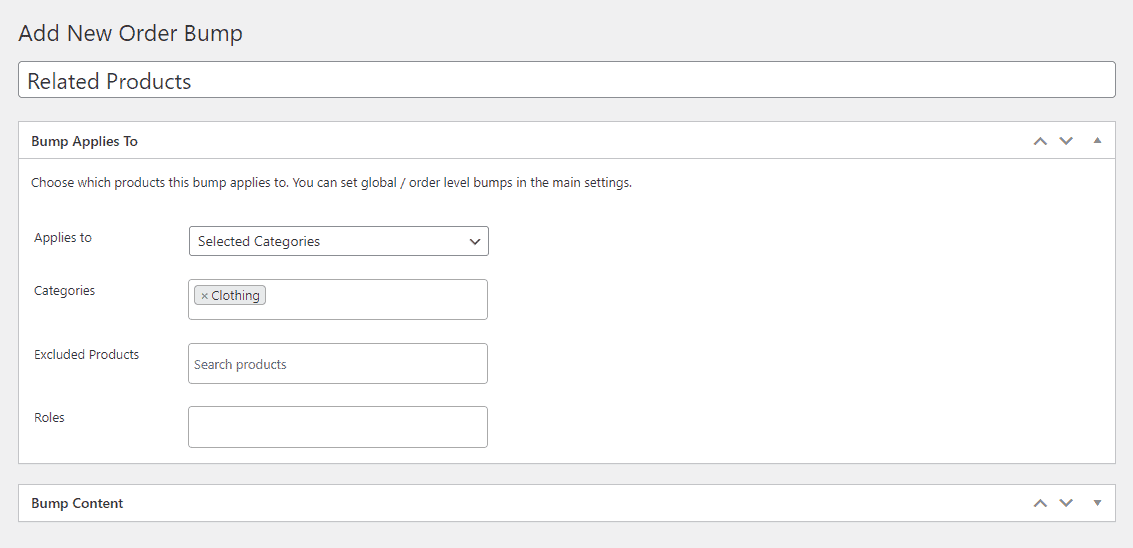Move the Bump Content panel up
Screen dimensions: 1133x548
pos(1040,503)
